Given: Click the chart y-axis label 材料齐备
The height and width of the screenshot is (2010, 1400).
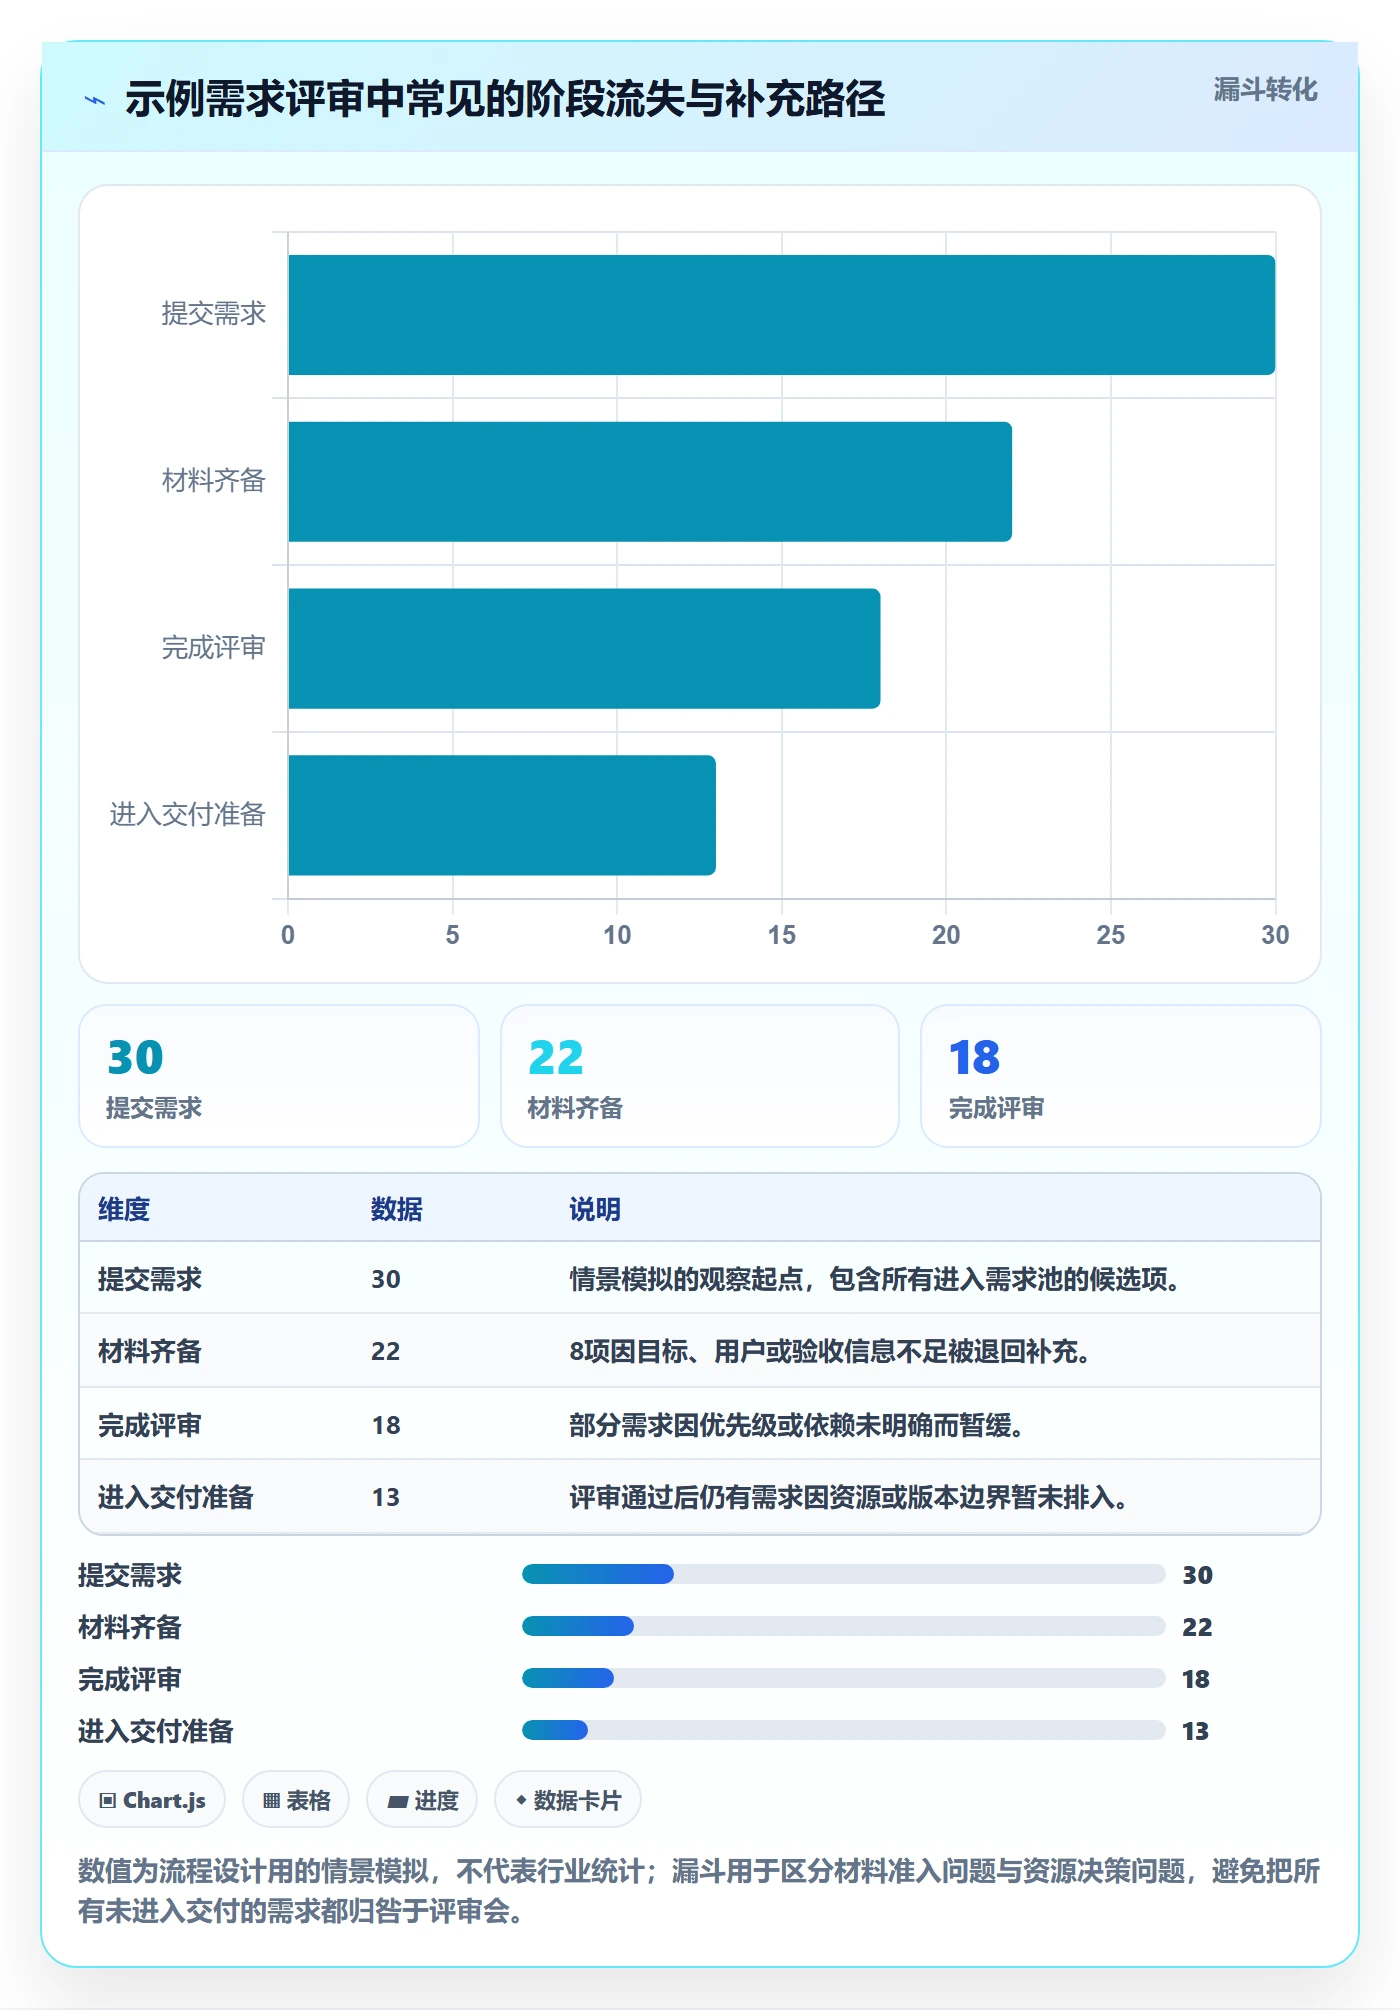Looking at the screenshot, I should point(214,481).
